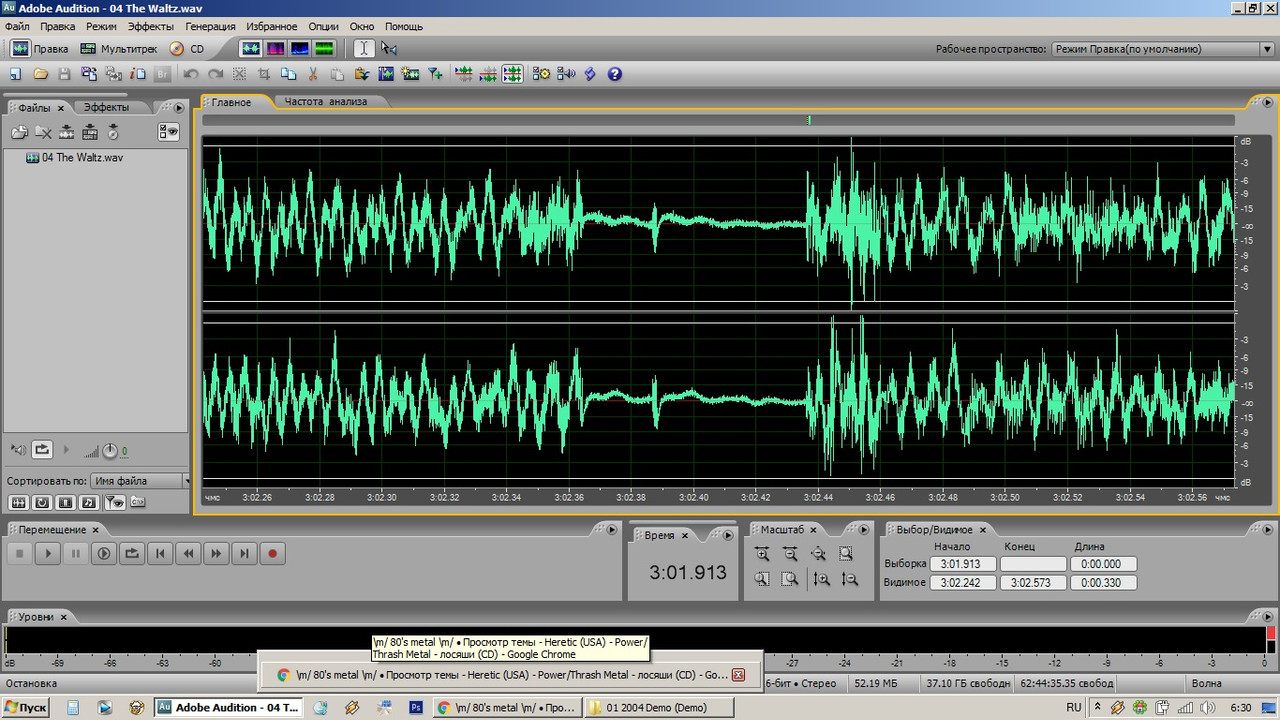
Task: Toggle show loop files filter button
Action: [x=42, y=502]
